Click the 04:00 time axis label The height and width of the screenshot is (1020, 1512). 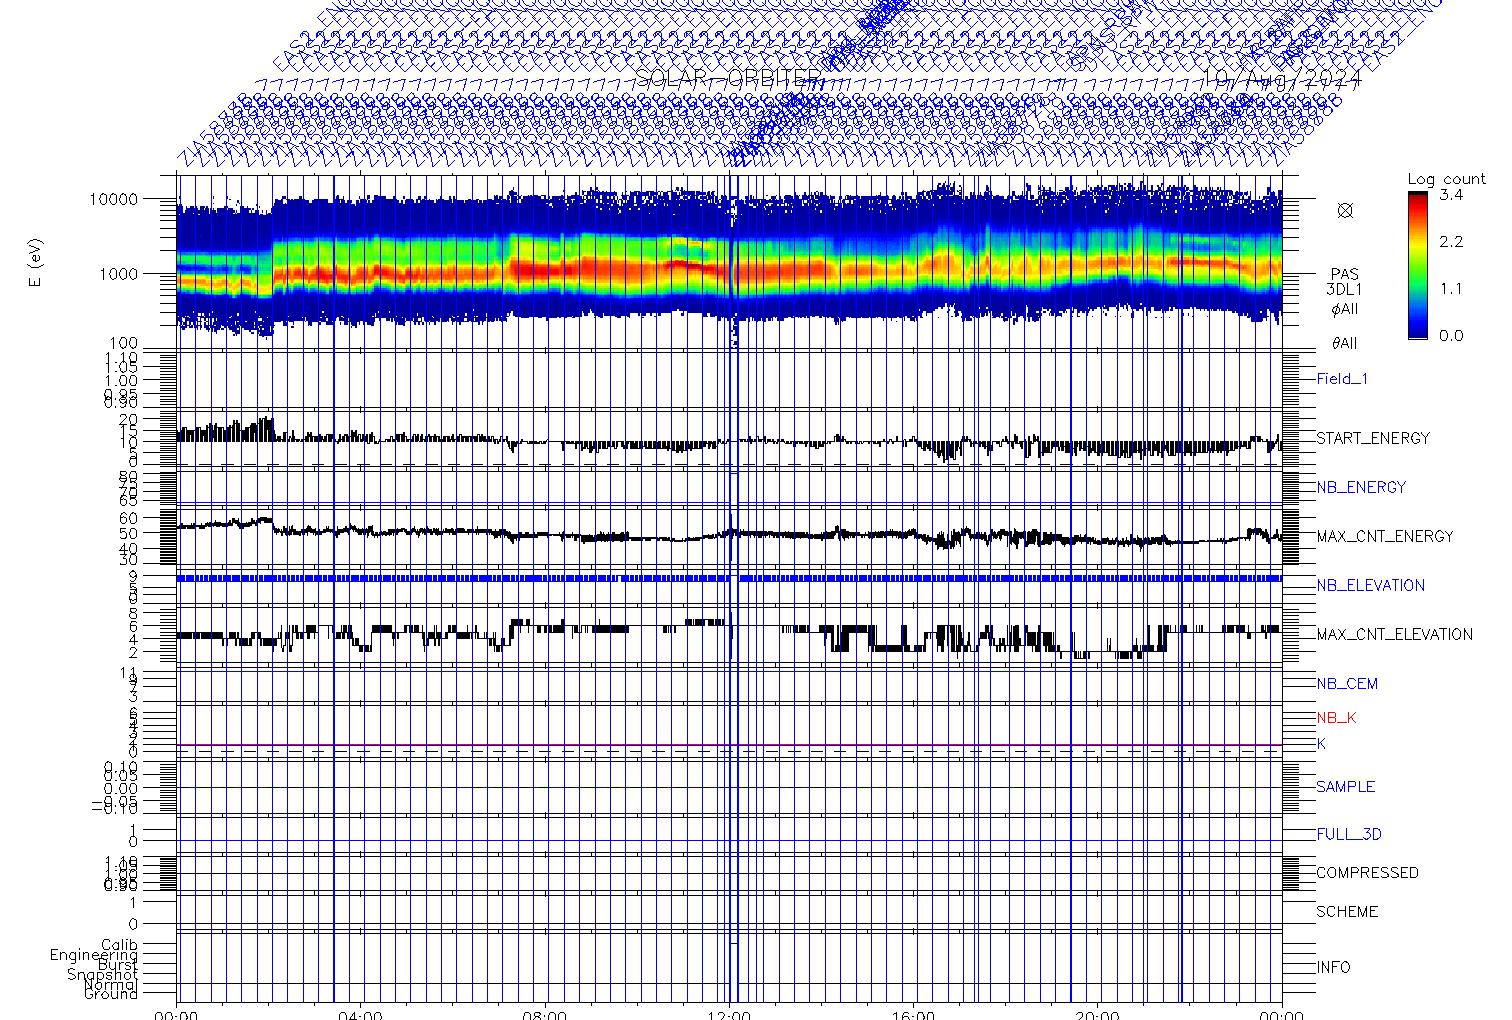(360, 1014)
